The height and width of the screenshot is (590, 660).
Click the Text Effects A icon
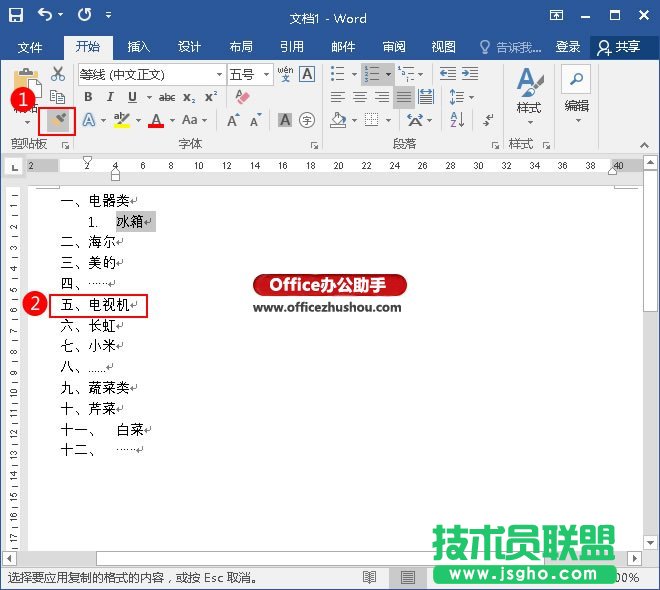click(x=89, y=120)
